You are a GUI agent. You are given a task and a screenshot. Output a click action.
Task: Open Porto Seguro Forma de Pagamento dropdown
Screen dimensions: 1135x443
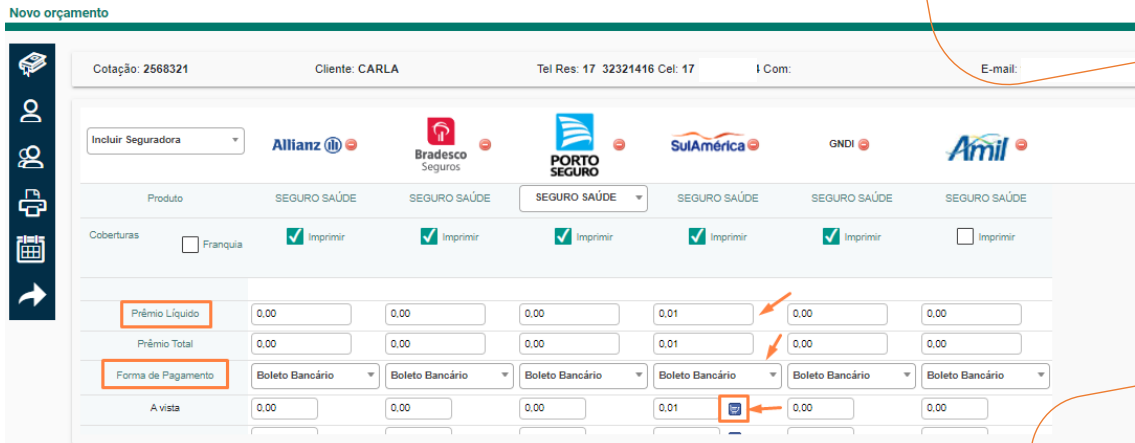click(584, 375)
